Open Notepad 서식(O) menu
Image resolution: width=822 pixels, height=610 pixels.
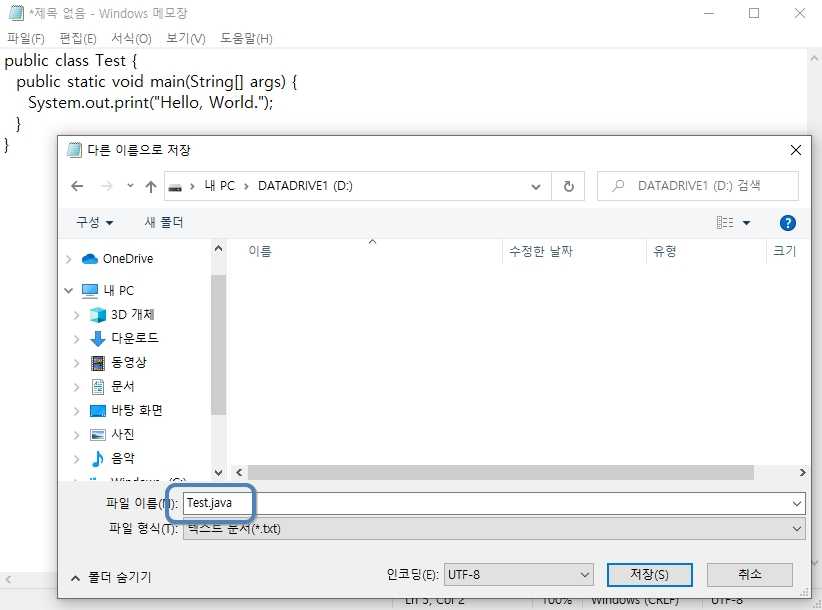point(131,38)
